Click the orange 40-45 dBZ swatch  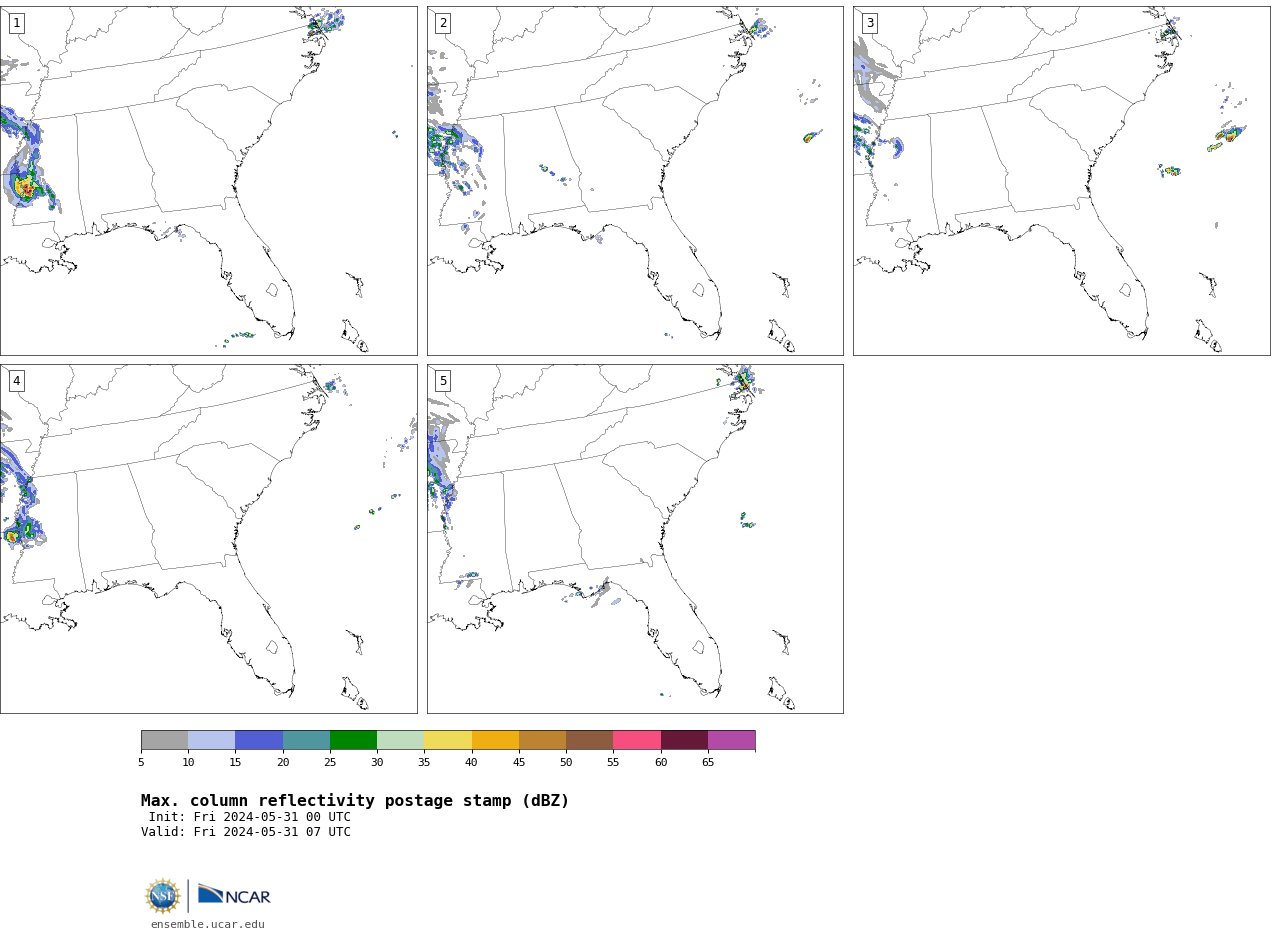pos(495,740)
